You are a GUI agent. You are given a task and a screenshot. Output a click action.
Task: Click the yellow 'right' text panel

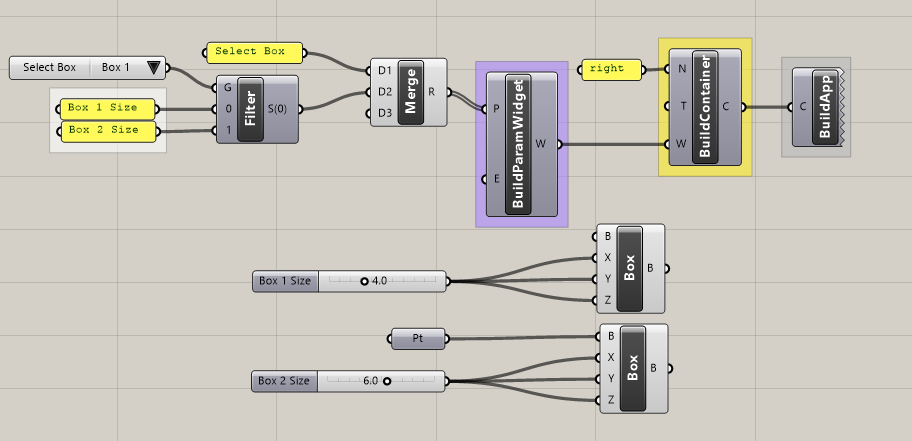click(x=607, y=69)
